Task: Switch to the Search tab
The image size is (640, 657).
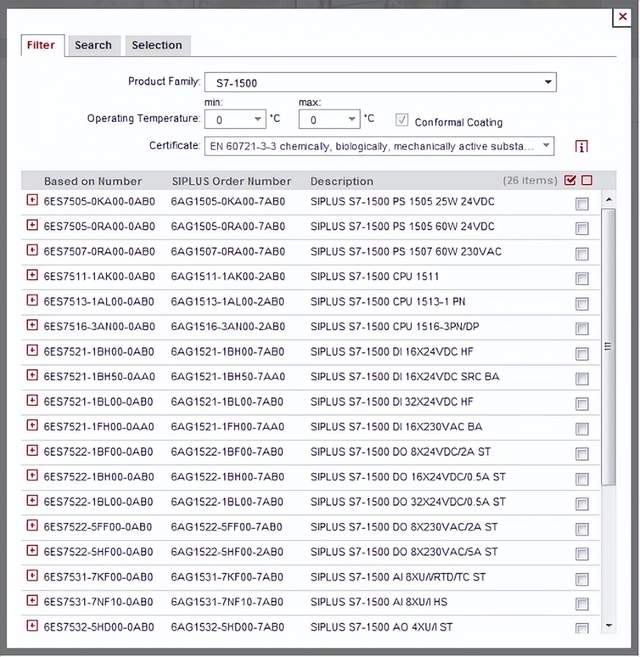Action: (x=93, y=45)
